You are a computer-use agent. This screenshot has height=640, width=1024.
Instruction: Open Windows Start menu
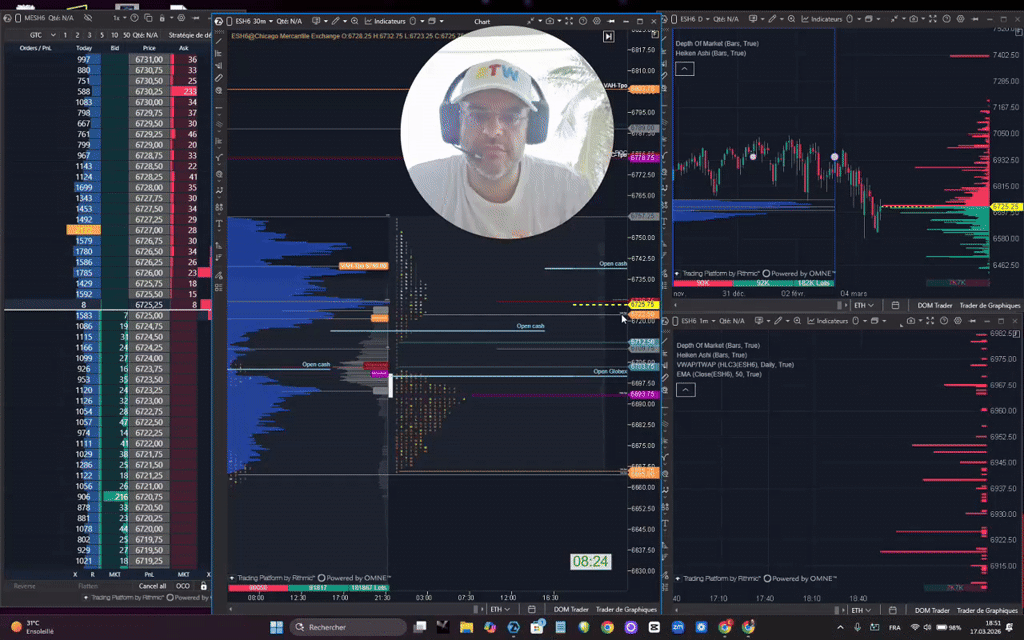coord(276,627)
